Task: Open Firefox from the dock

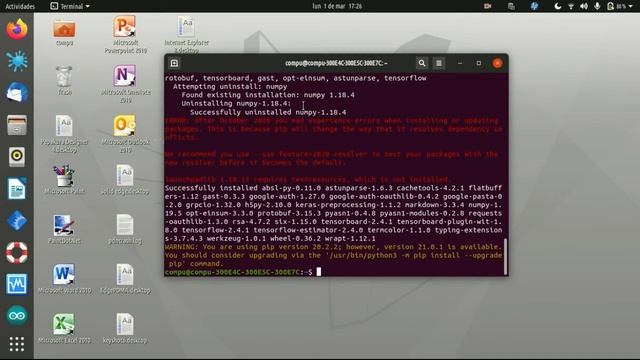Action: 17,29
